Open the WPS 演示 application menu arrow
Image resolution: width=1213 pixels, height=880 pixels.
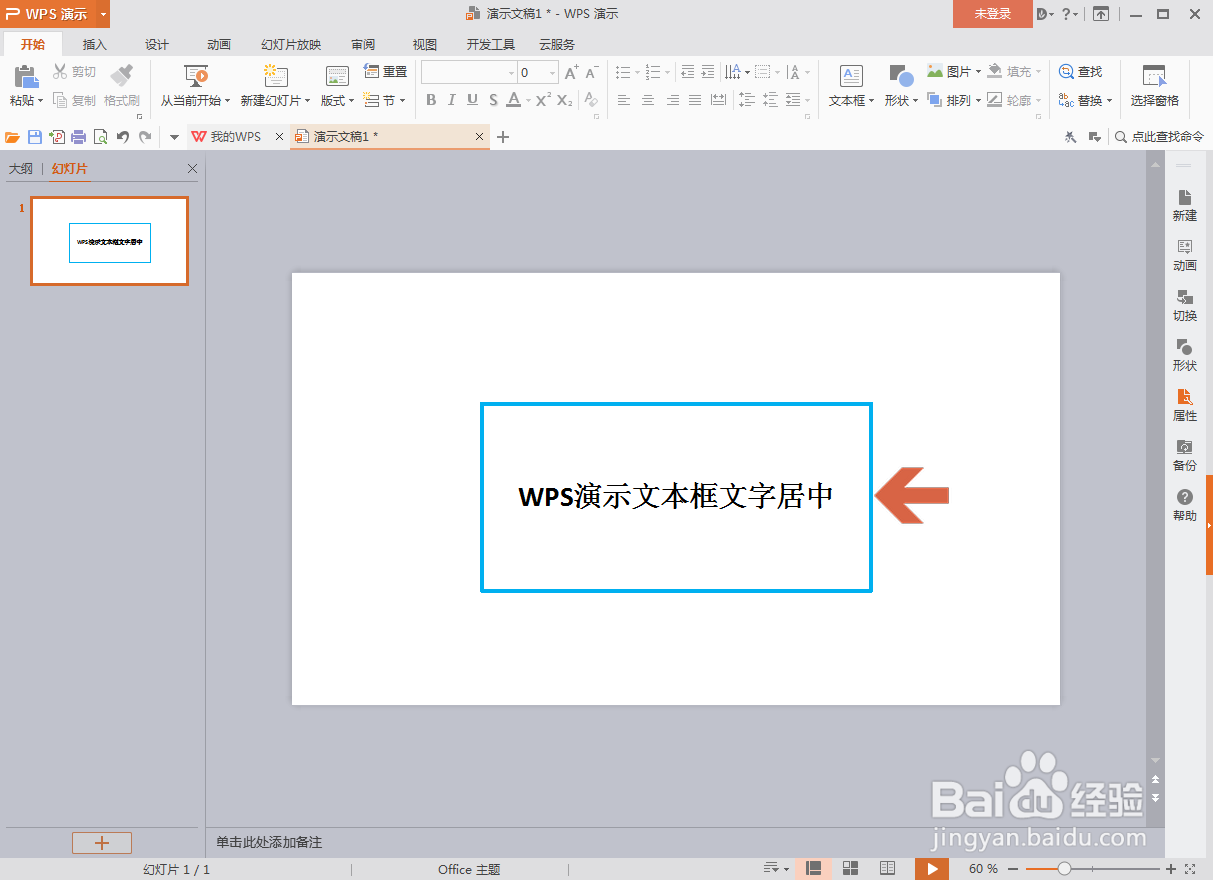coord(103,14)
